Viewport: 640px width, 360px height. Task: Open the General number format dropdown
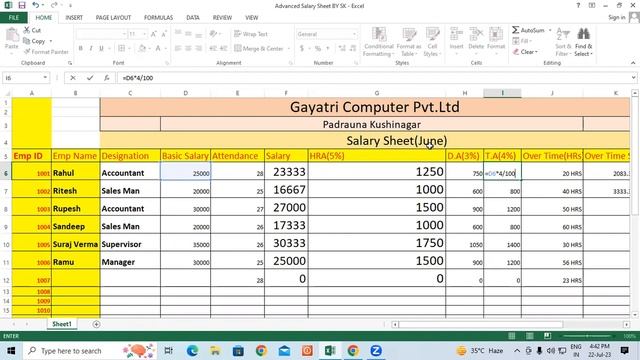tap(354, 34)
